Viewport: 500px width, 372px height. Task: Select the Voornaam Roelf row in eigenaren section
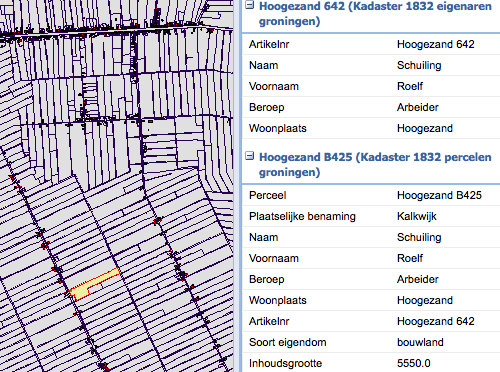pyautogui.click(x=371, y=86)
